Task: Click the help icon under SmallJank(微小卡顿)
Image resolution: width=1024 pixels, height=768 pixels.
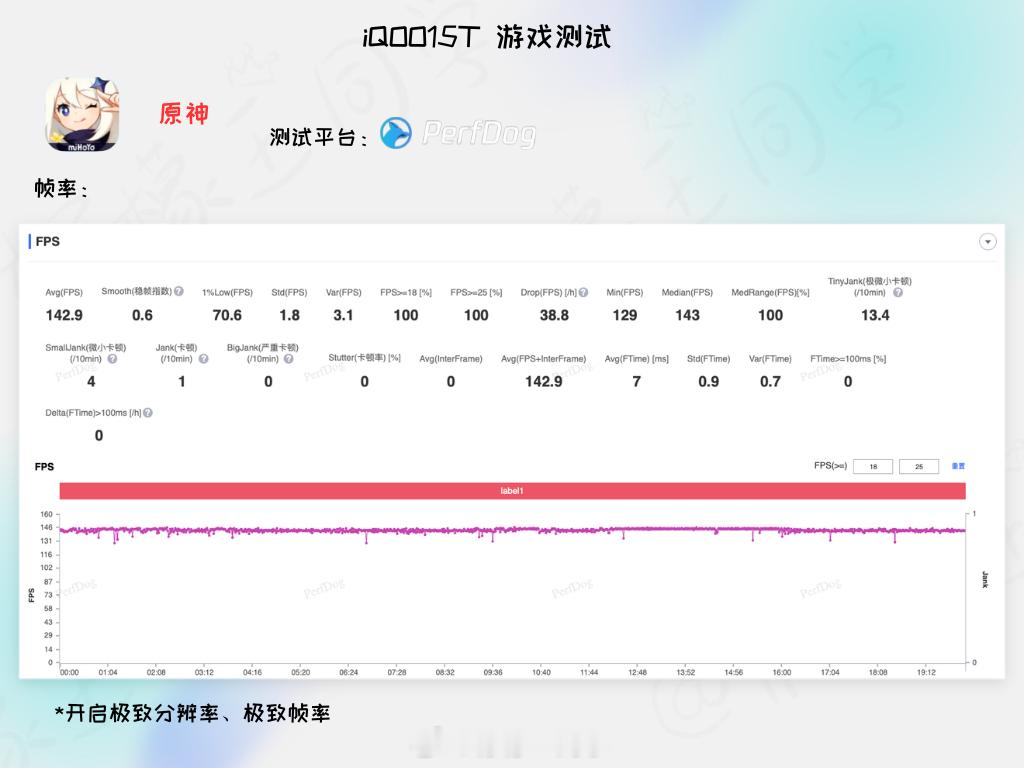Action: pos(112,359)
